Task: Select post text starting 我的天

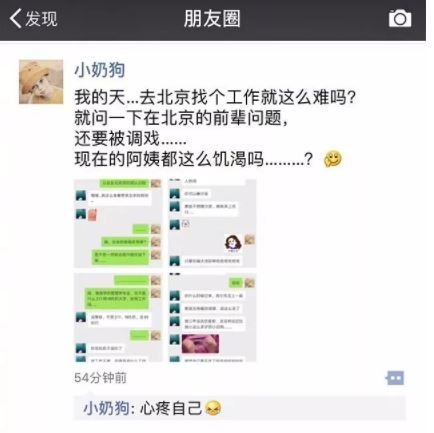Action: click(x=215, y=97)
